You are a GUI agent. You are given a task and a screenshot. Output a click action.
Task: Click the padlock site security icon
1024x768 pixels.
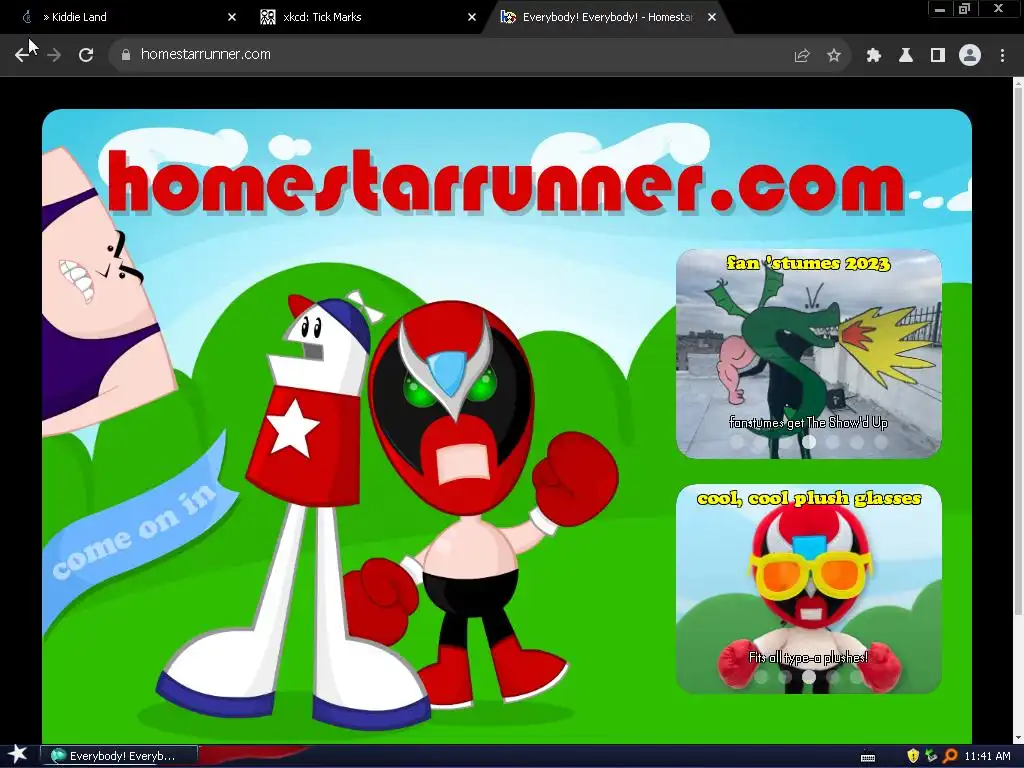(x=125, y=55)
